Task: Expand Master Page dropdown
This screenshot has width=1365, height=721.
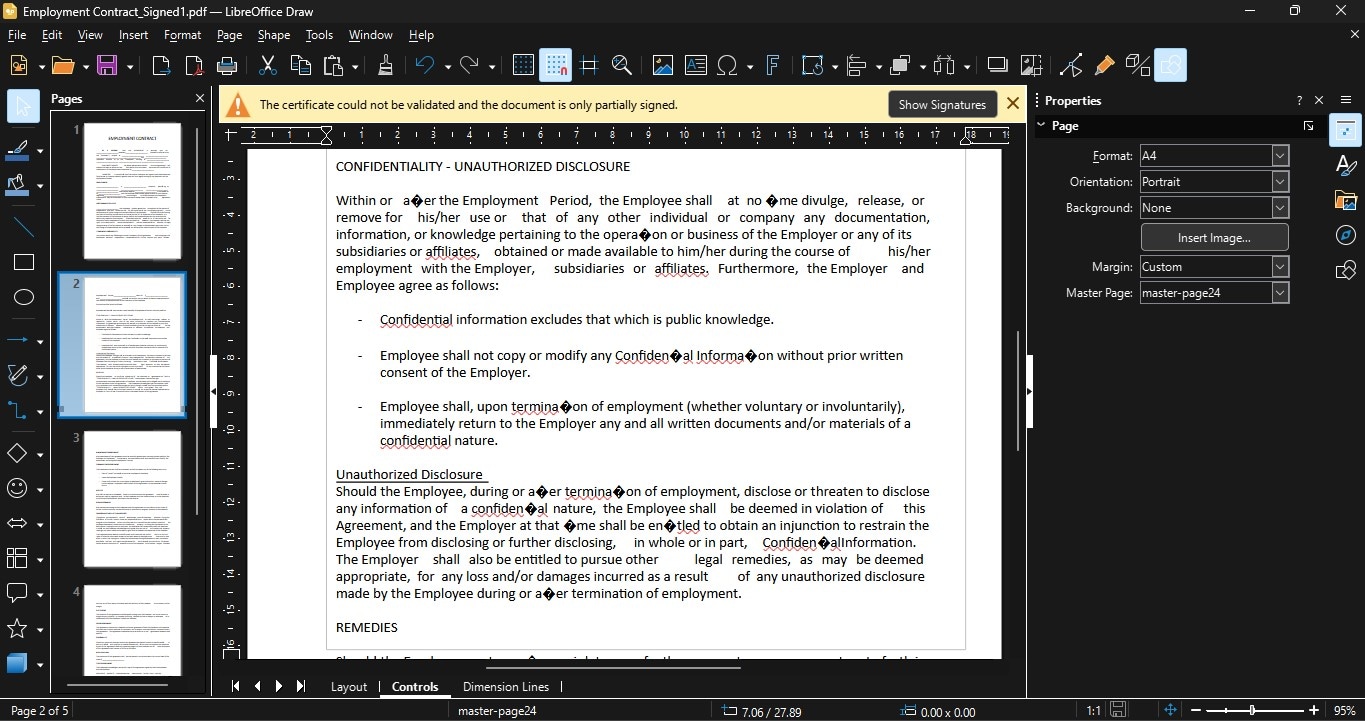Action: click(x=1280, y=293)
